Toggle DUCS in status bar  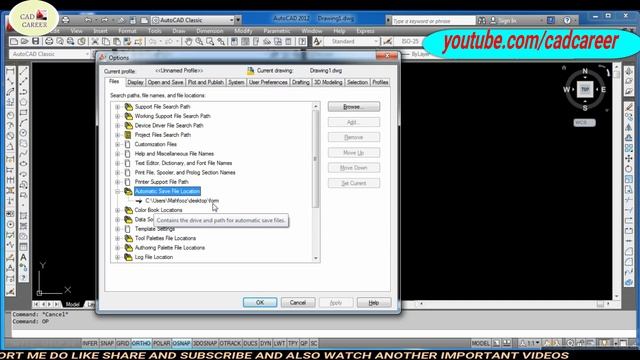coord(250,343)
